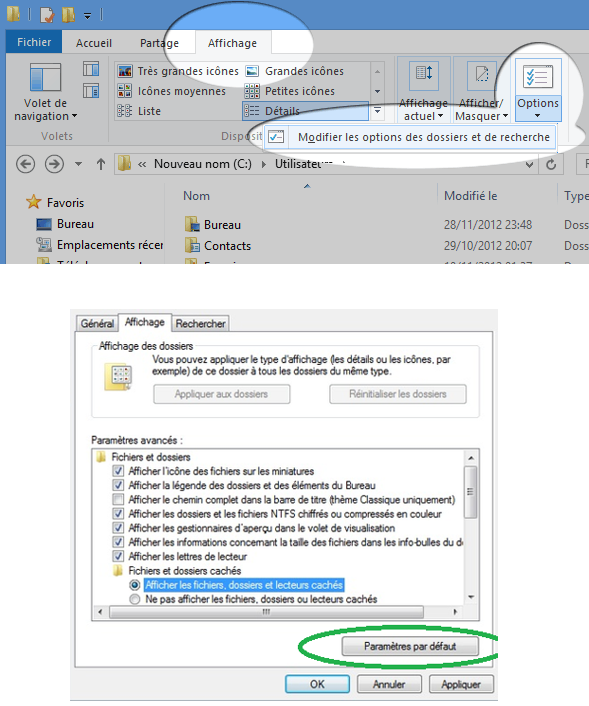Select Modifier les options des dossiers et de recherche

[x=410, y=137]
